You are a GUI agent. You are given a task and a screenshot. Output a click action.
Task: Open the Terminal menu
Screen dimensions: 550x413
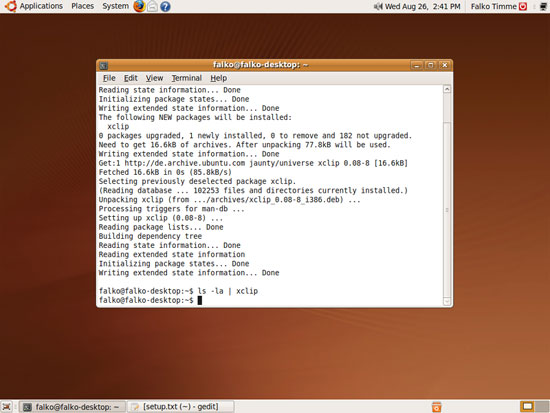point(187,78)
